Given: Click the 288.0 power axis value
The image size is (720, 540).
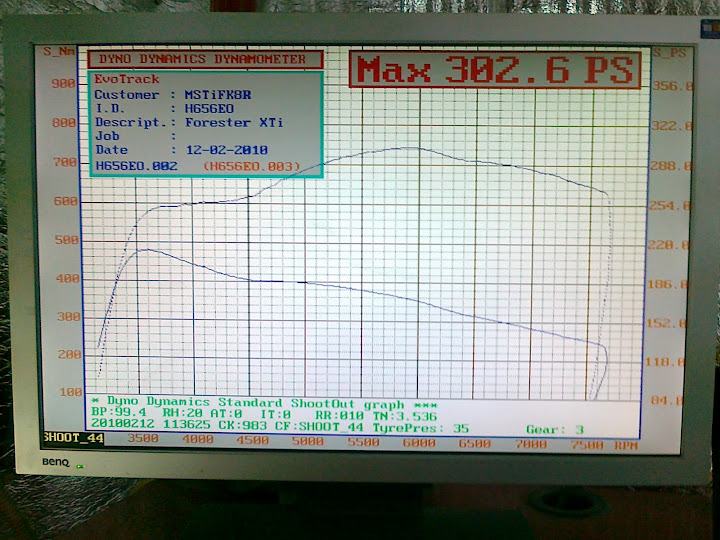Looking at the screenshot, I should [x=670, y=166].
